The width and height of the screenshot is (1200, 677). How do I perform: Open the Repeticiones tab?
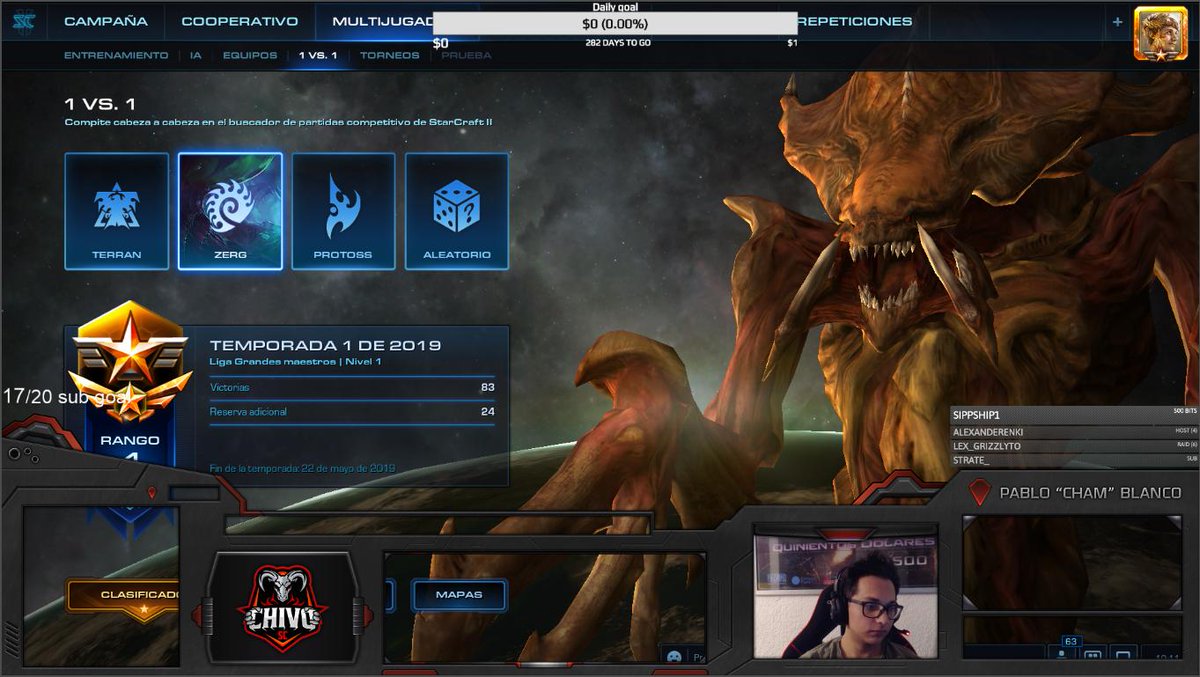pyautogui.click(x=857, y=21)
